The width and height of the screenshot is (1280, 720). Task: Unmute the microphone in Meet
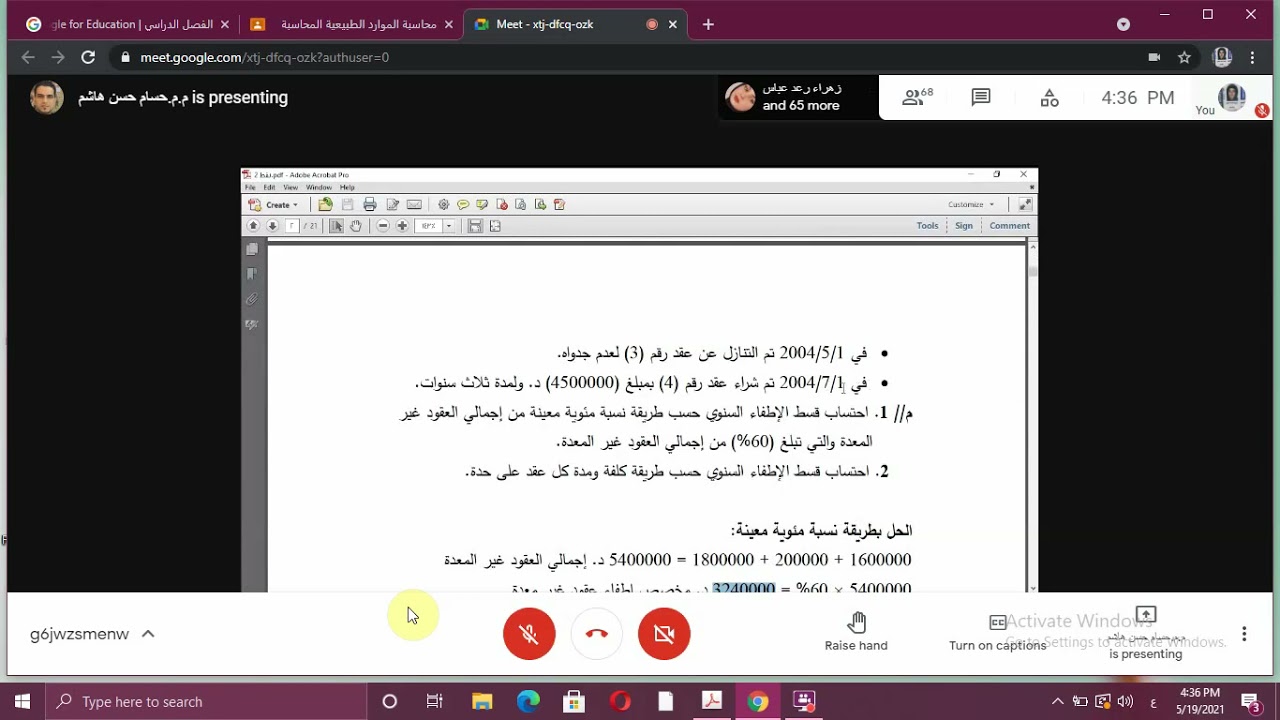(x=529, y=634)
